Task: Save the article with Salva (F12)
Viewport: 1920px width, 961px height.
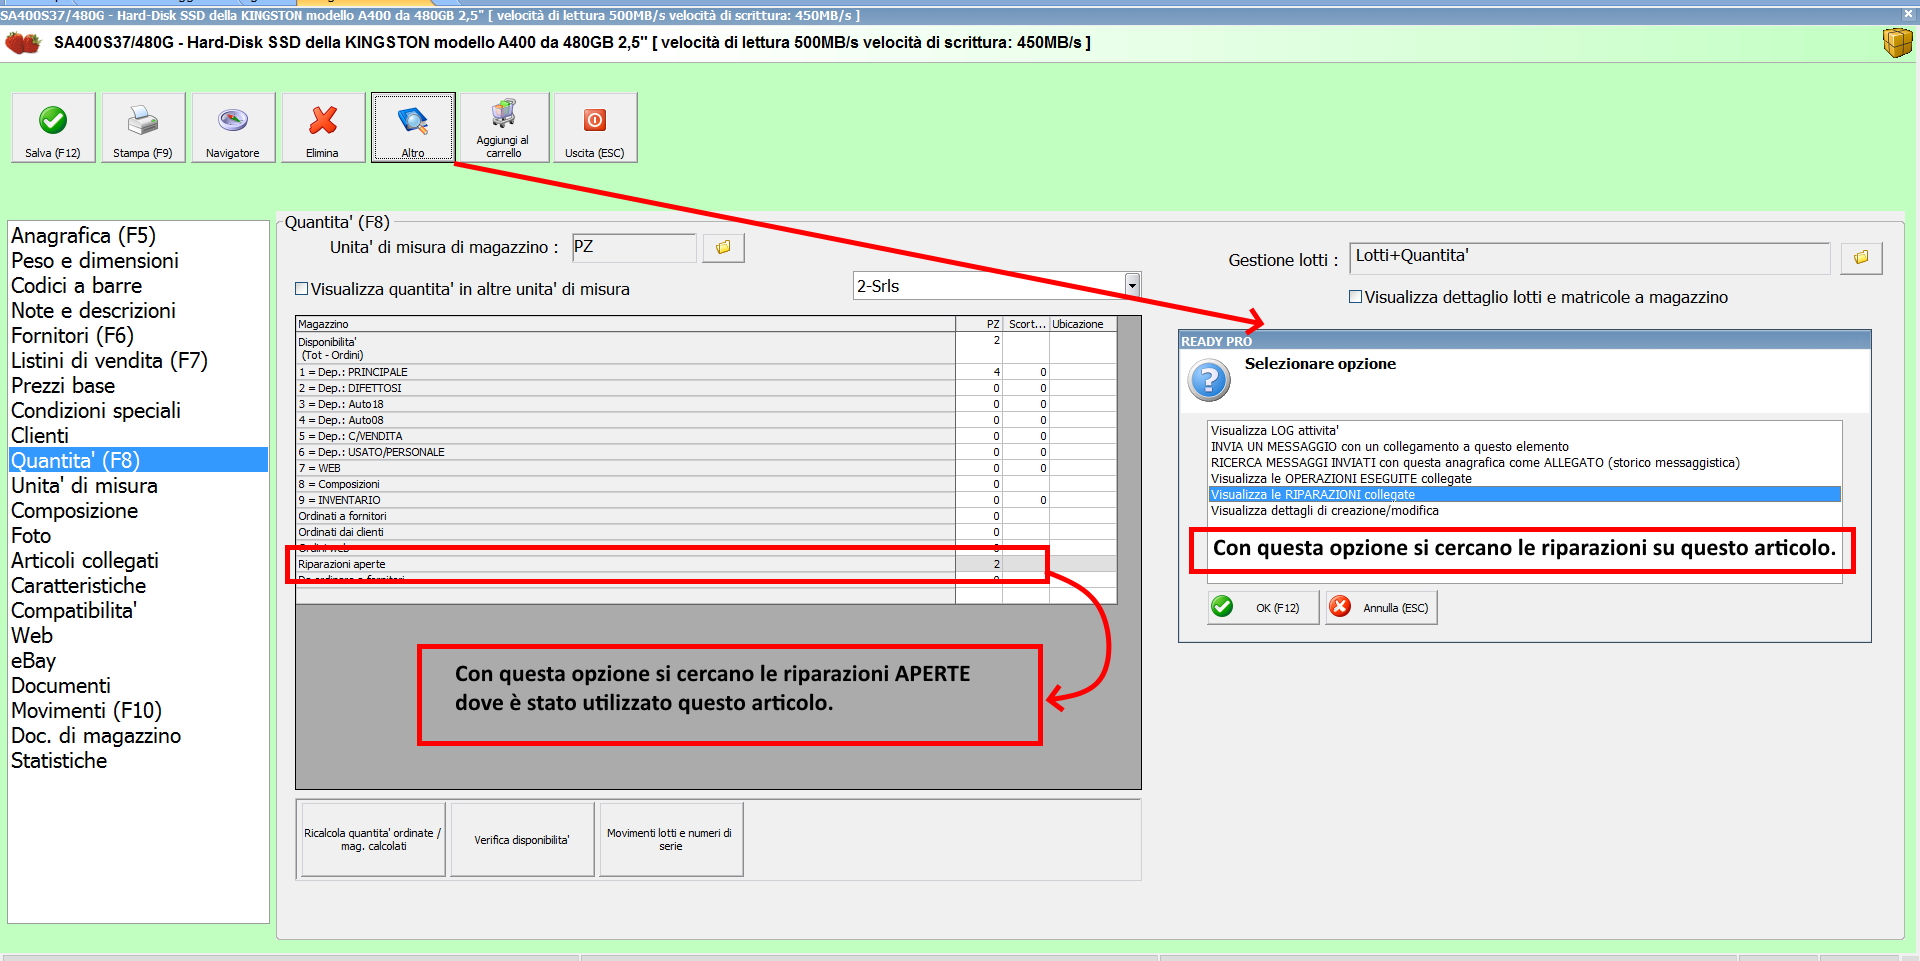Action: coord(53,127)
